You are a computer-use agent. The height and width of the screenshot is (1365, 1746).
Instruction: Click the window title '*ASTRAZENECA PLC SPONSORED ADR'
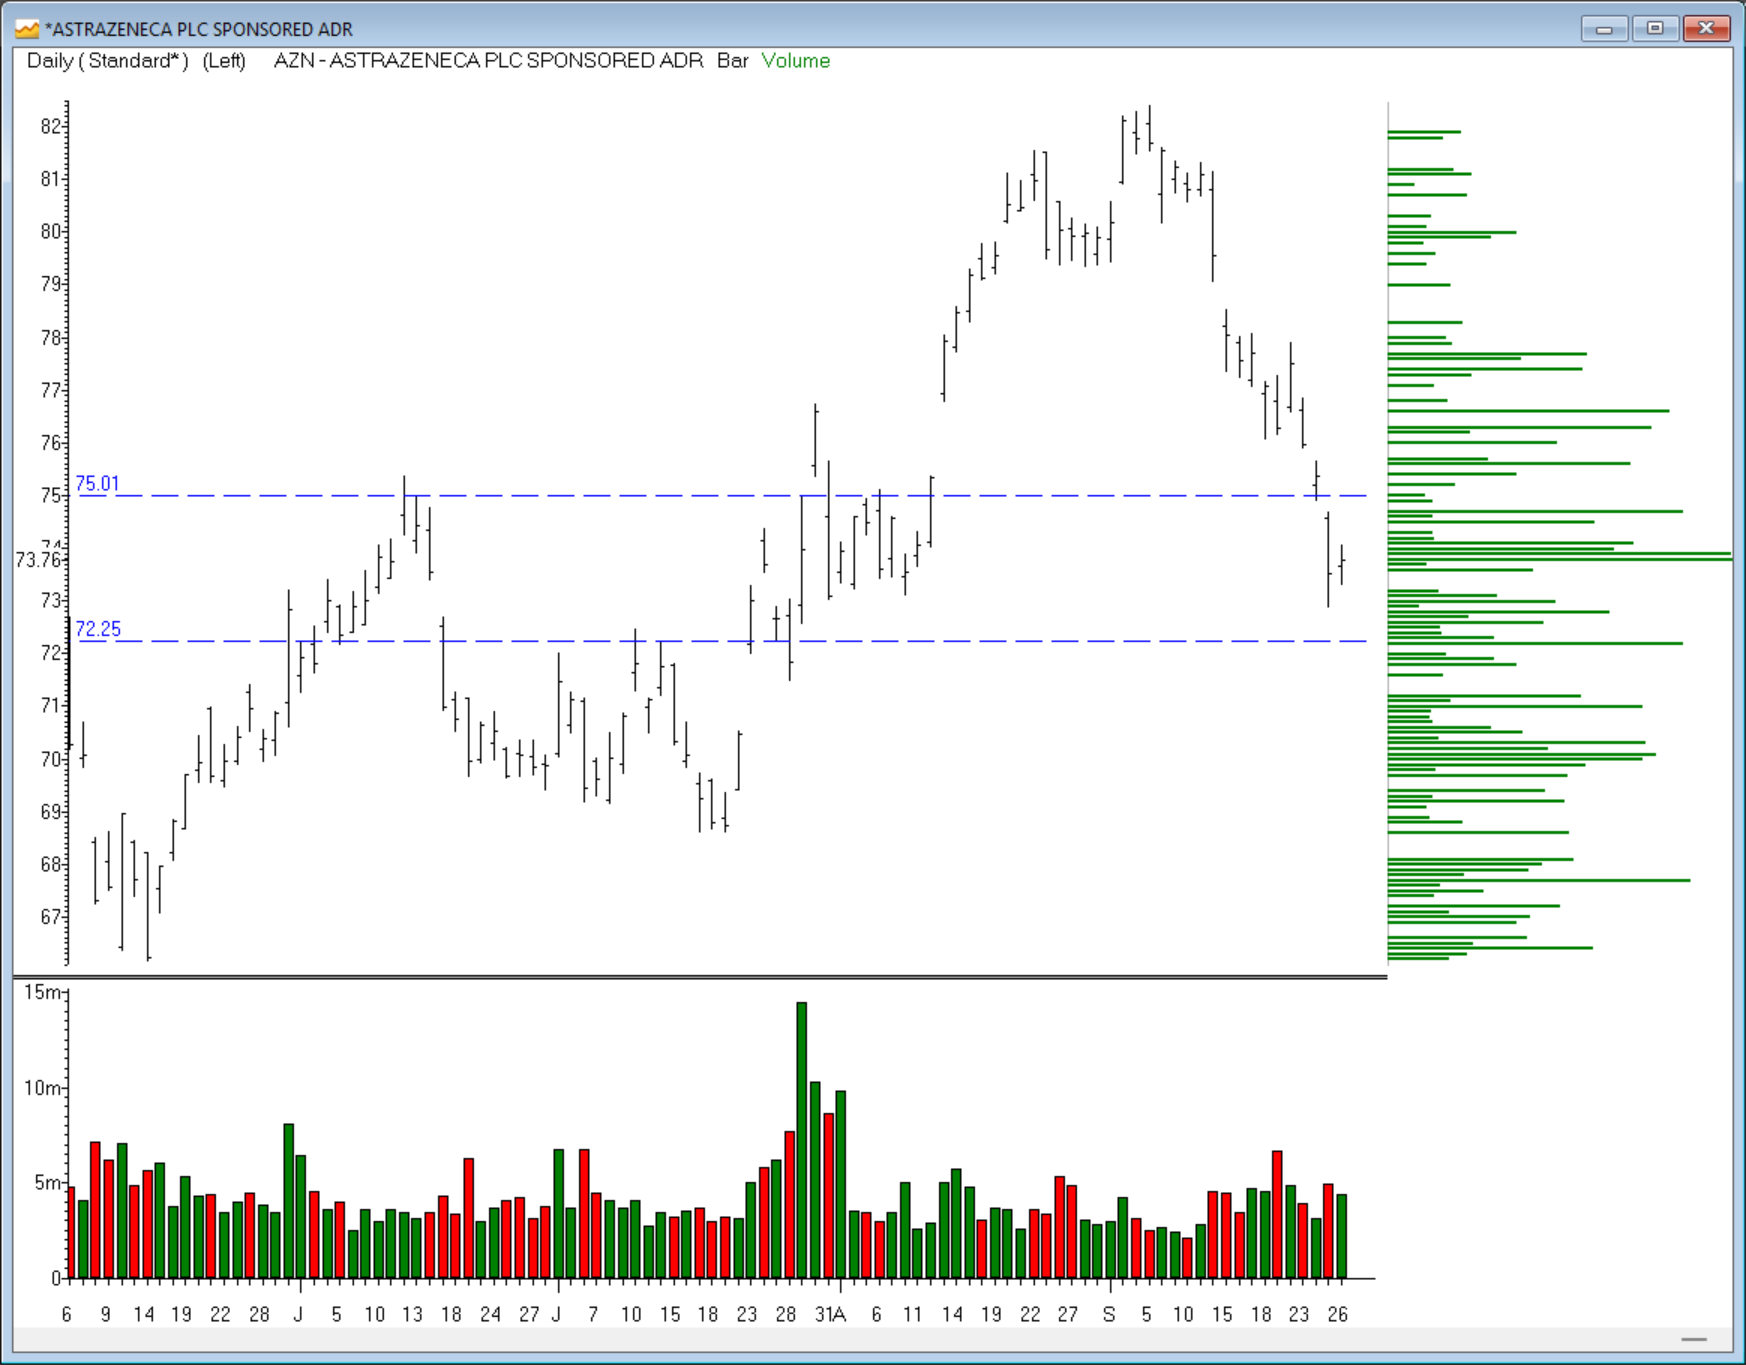[x=199, y=29]
